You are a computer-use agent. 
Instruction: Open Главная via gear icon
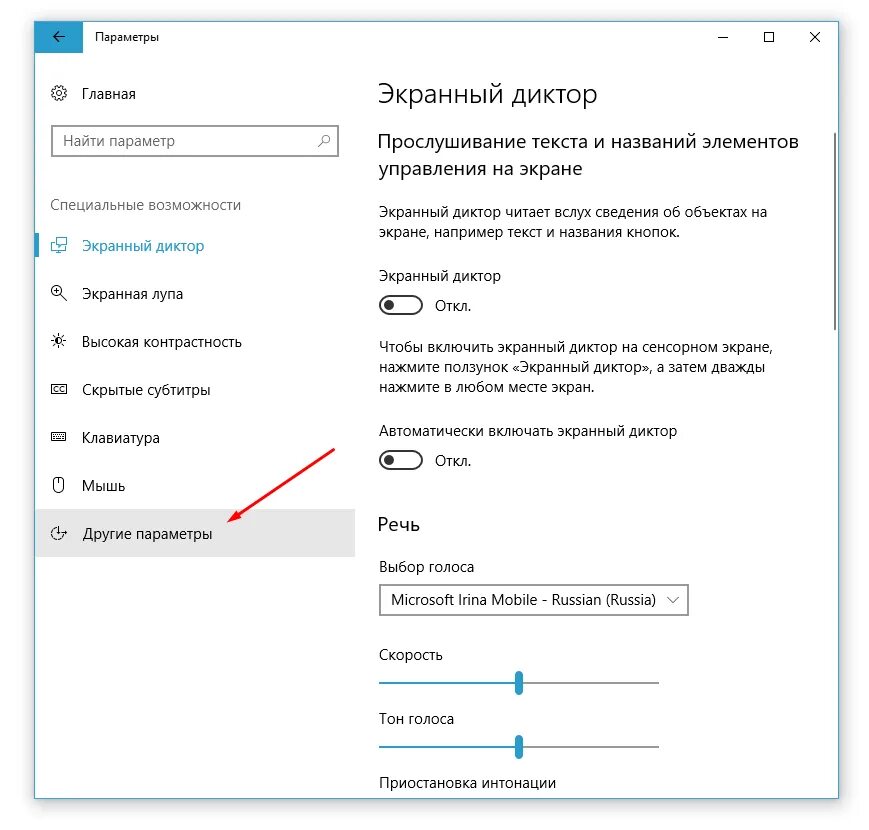59,93
